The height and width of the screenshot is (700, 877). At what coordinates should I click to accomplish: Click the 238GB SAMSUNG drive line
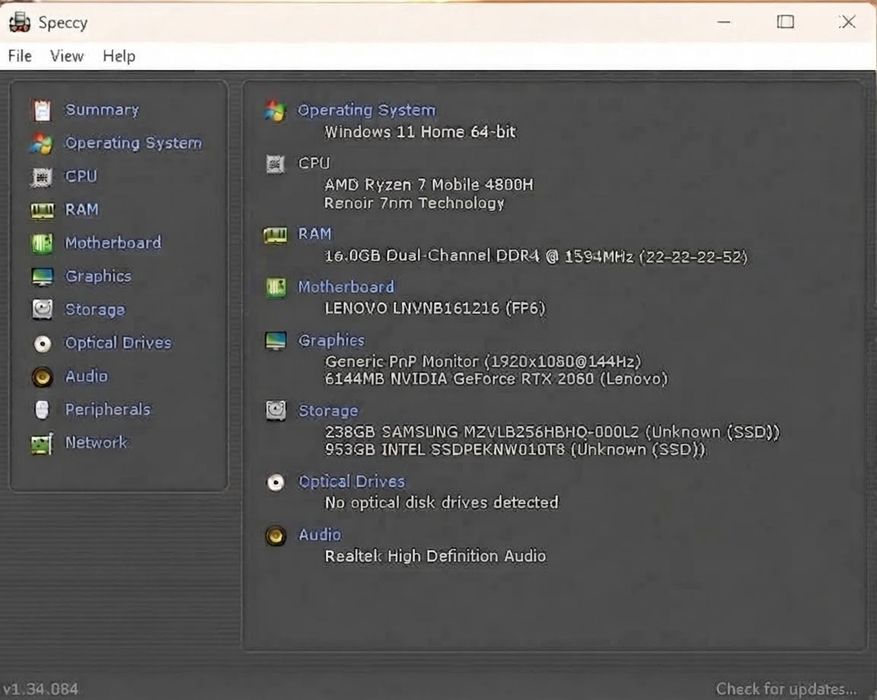tap(552, 432)
